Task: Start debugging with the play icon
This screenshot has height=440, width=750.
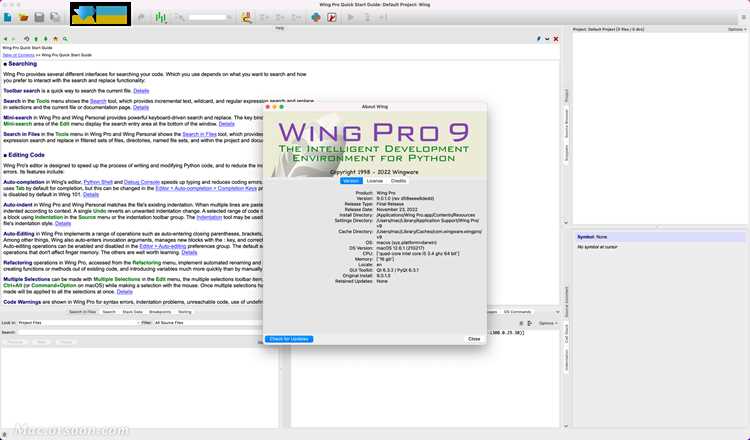Action: point(351,17)
